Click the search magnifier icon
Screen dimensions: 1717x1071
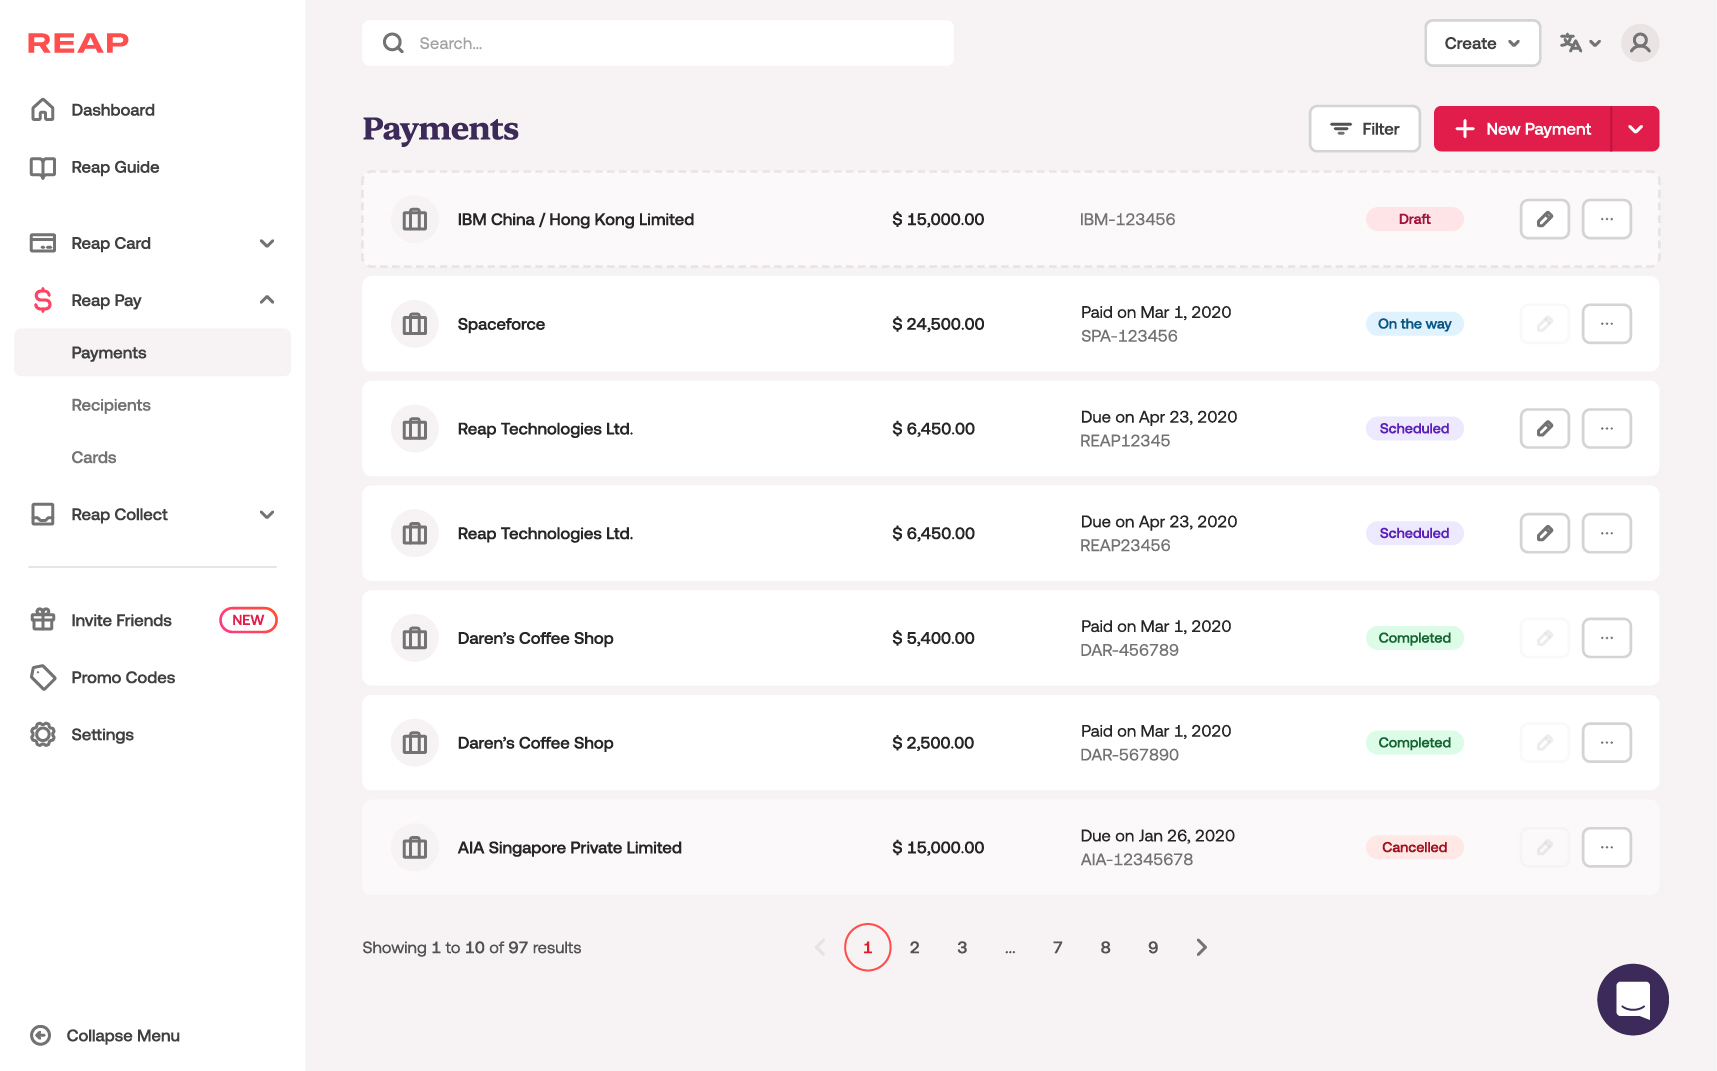click(x=394, y=43)
